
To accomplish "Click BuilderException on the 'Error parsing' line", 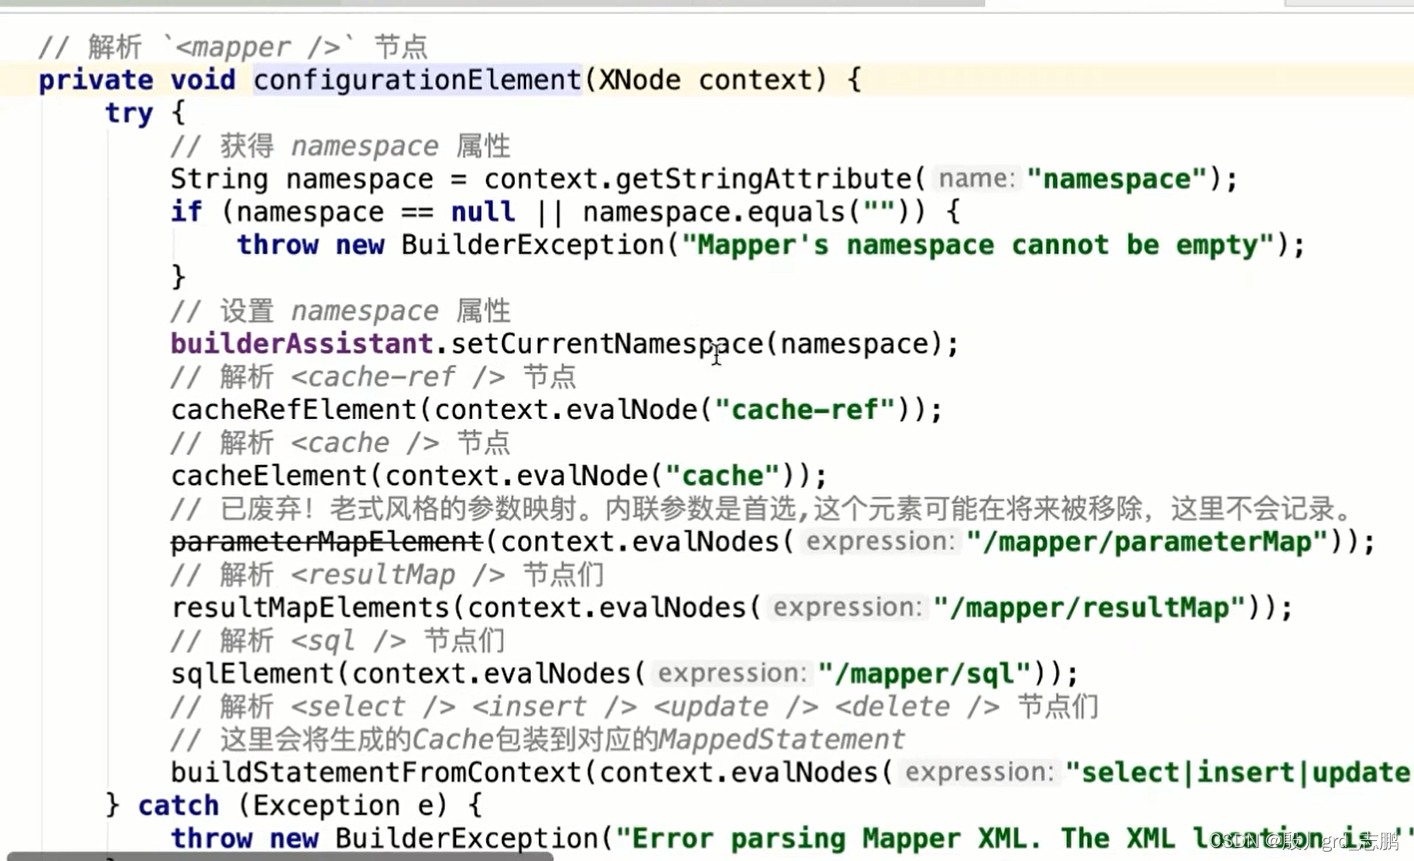I will click(x=467, y=838).
